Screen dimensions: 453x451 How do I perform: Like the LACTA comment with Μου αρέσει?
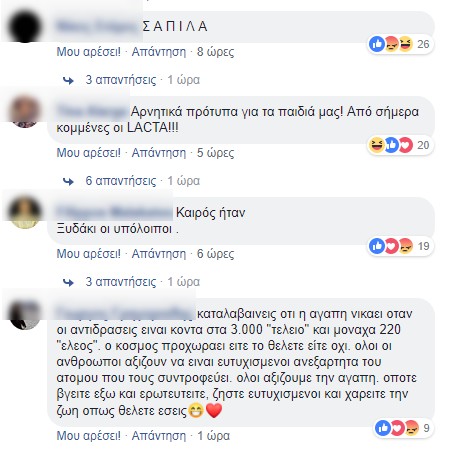pyautogui.click(x=89, y=153)
